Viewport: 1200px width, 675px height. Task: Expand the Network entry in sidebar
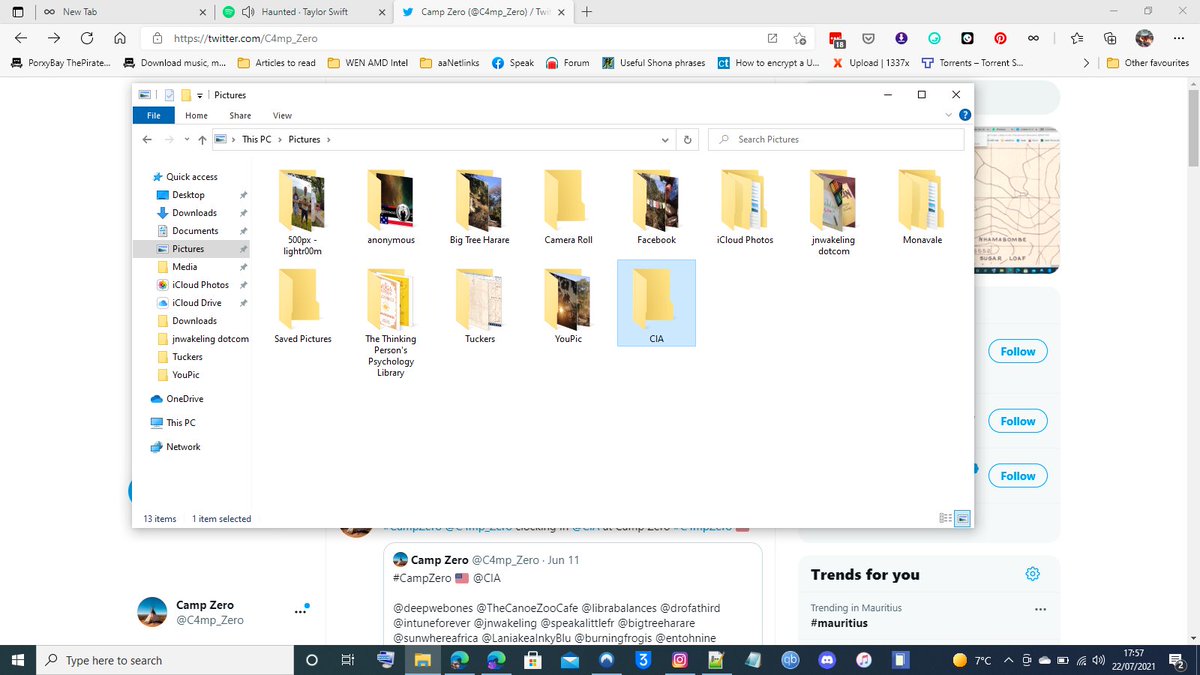click(x=146, y=446)
